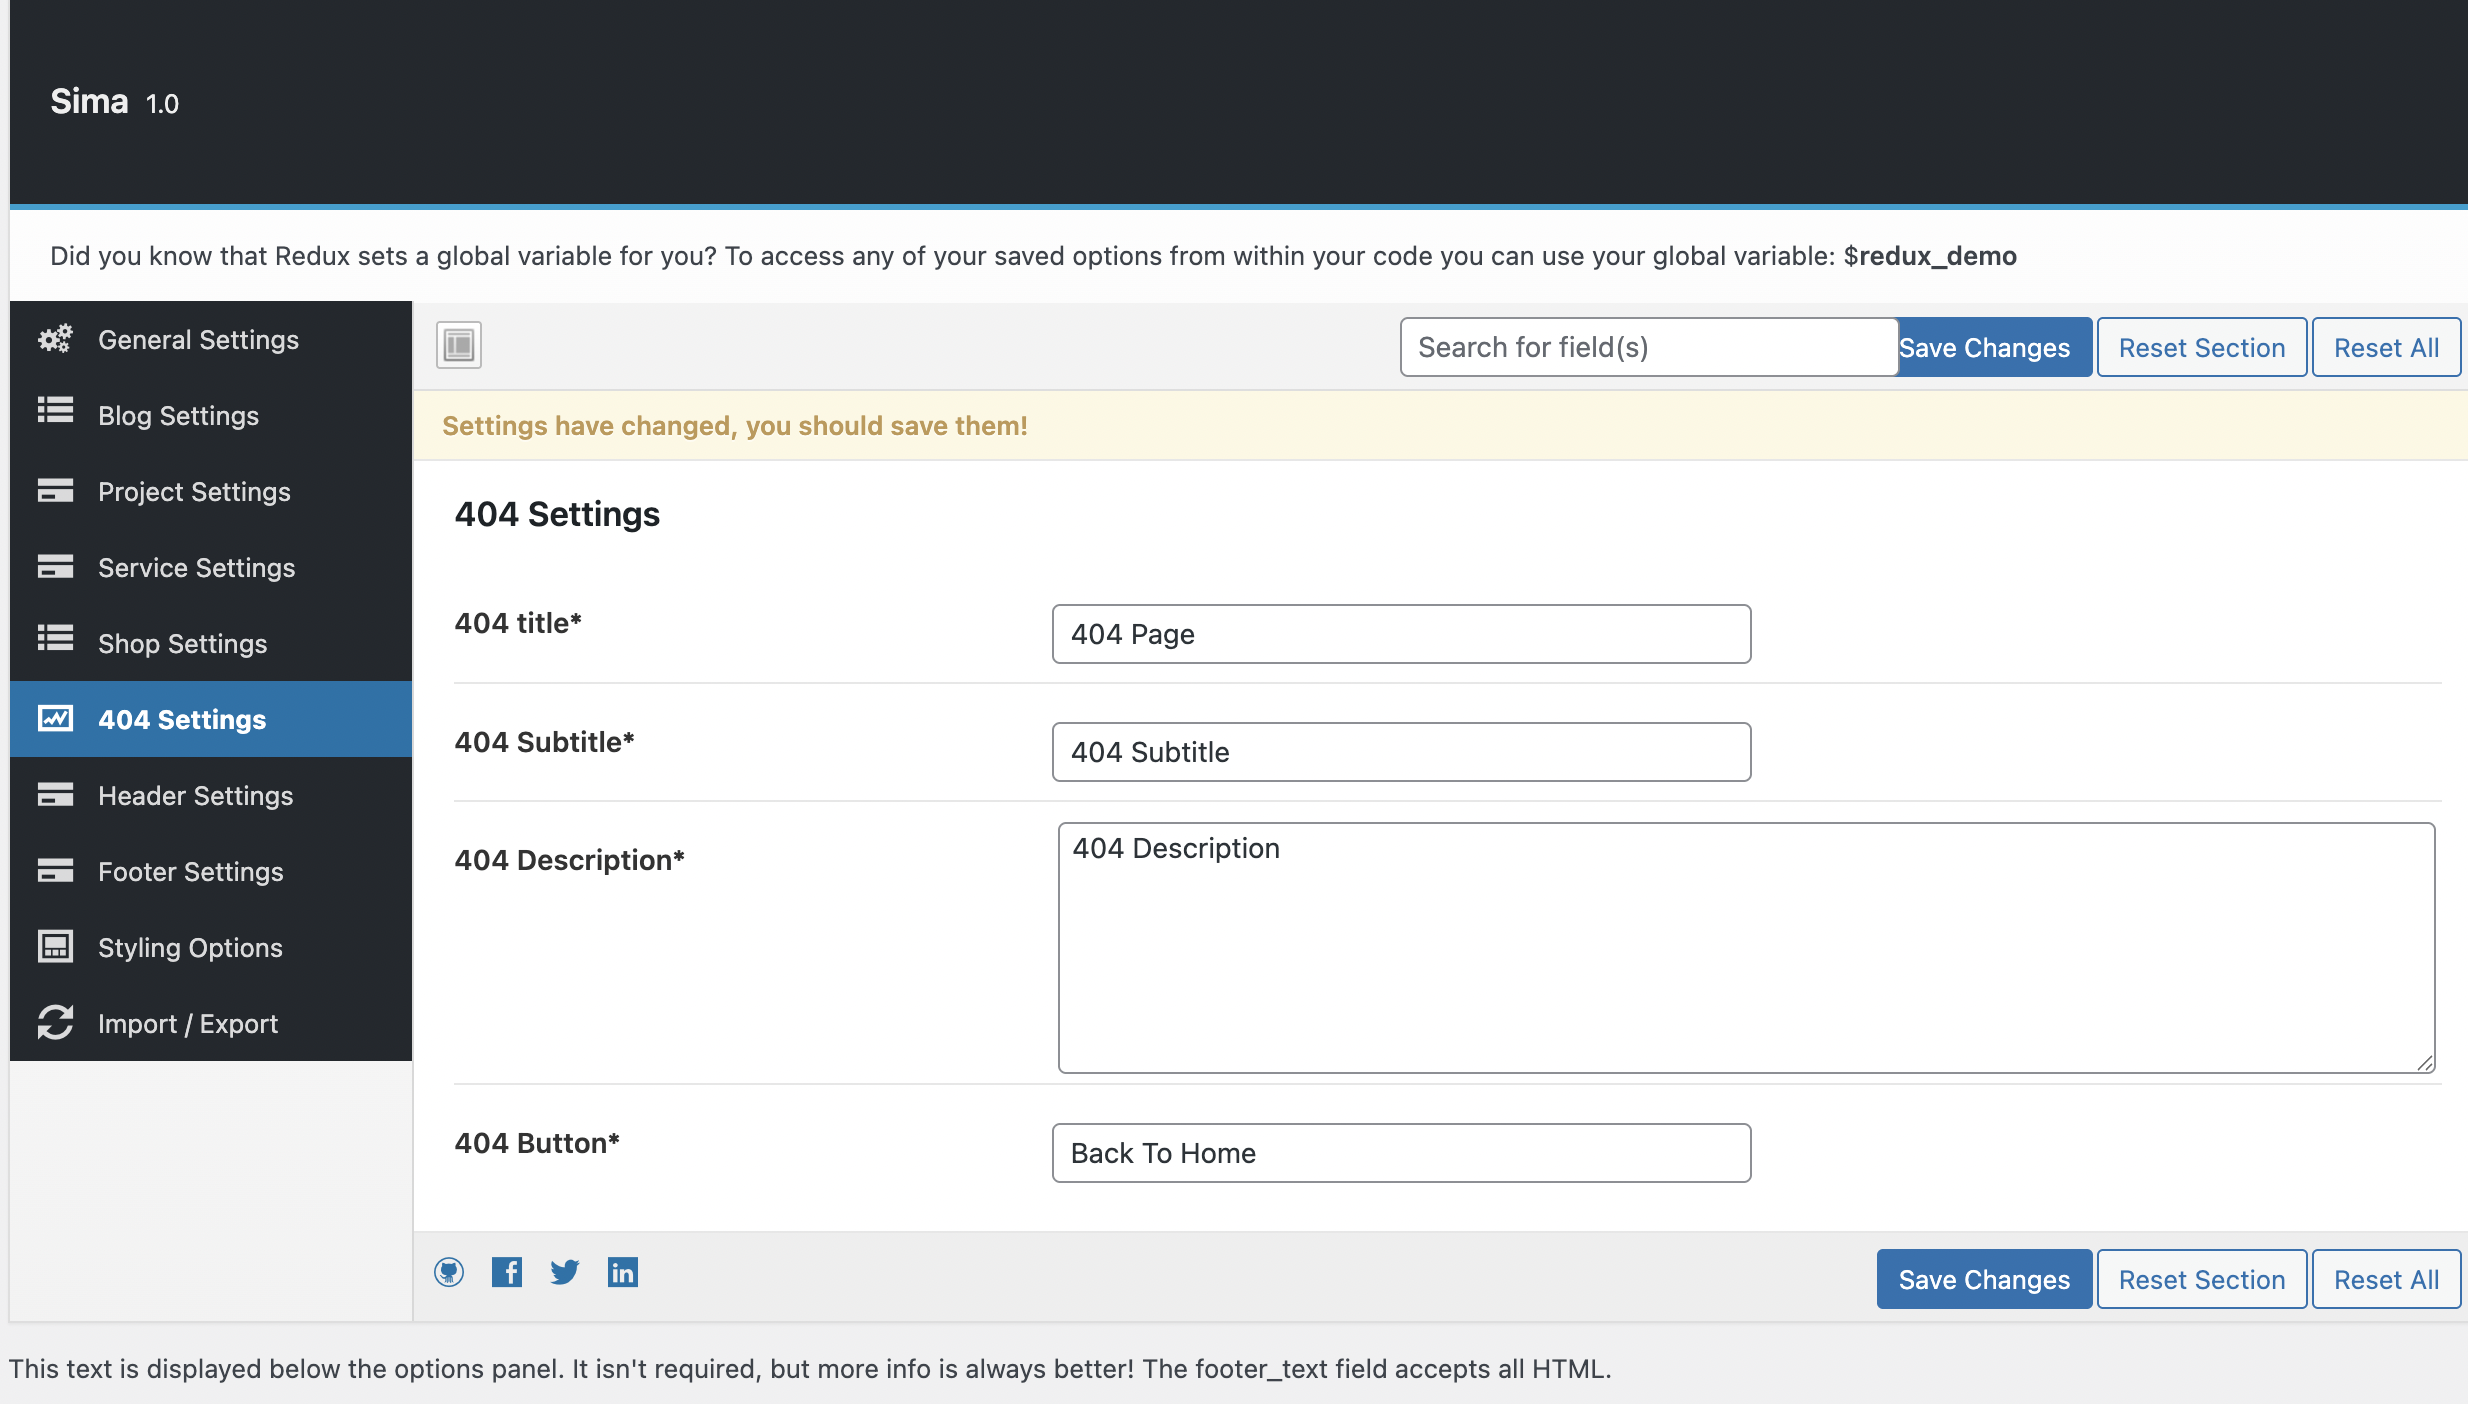Viewport: 2468px width, 1404px height.
Task: Focus the Search for field(s) box
Action: coord(1649,347)
